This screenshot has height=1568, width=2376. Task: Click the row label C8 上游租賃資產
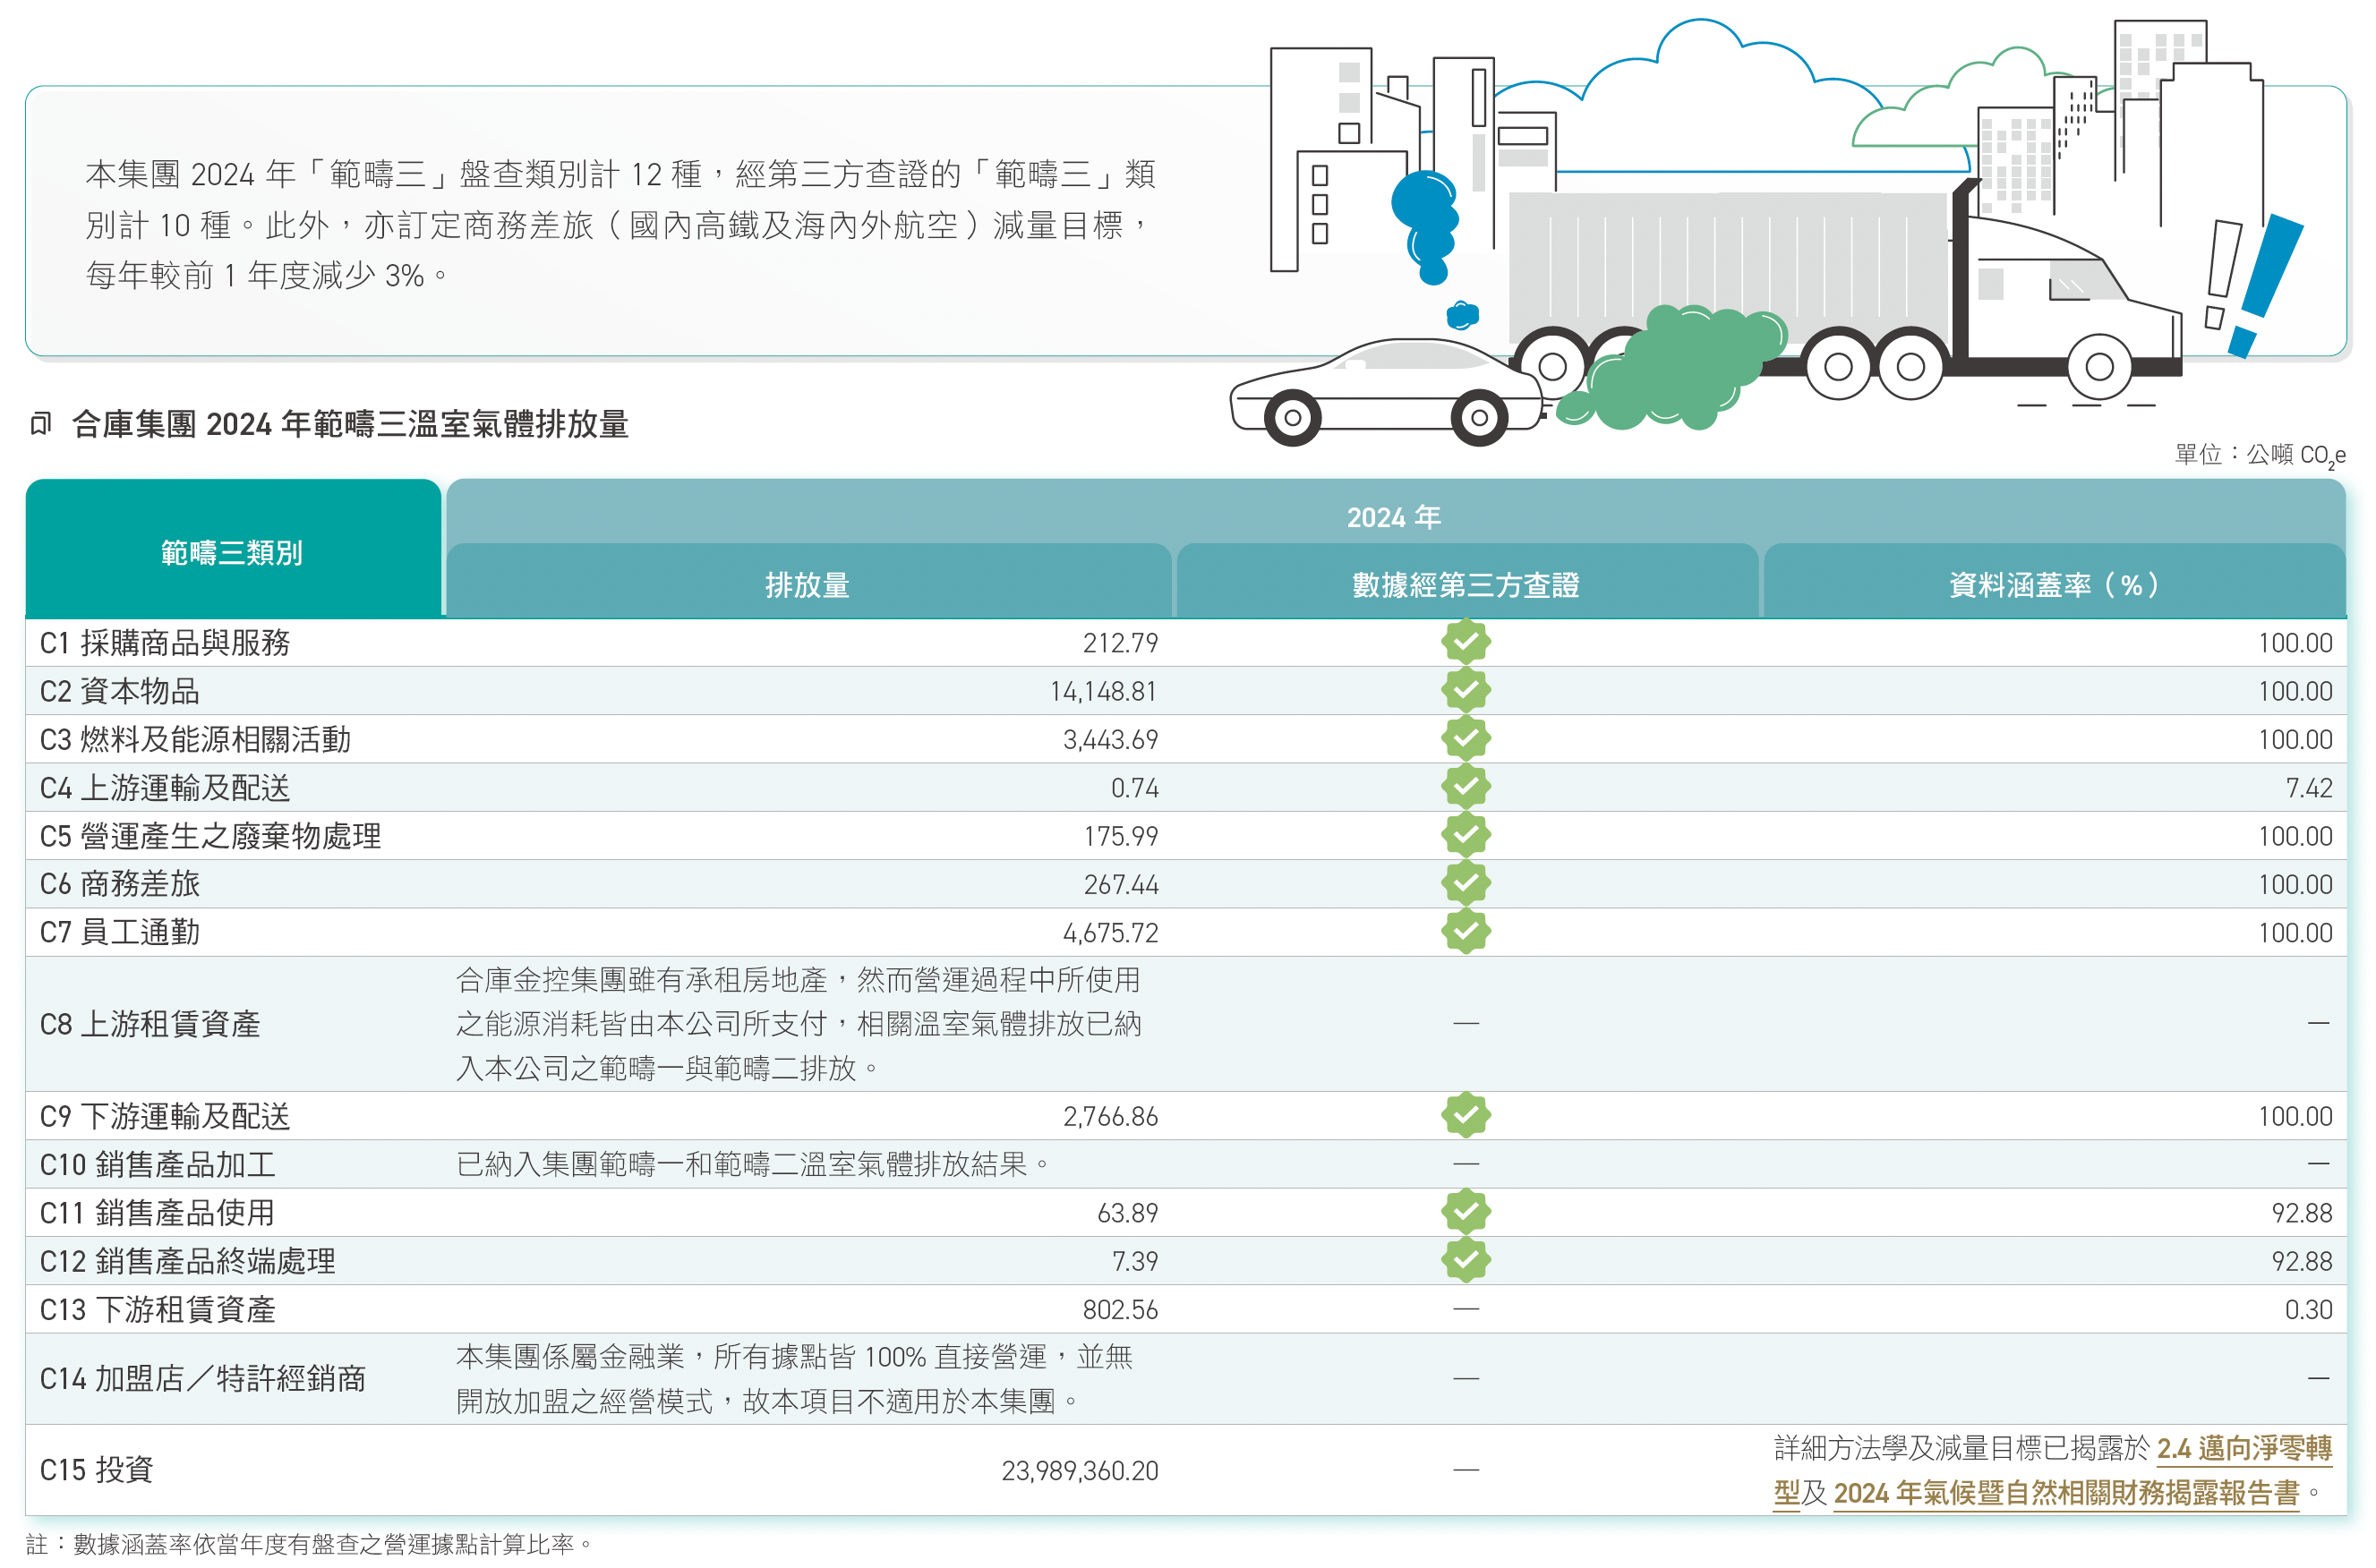[150, 1024]
